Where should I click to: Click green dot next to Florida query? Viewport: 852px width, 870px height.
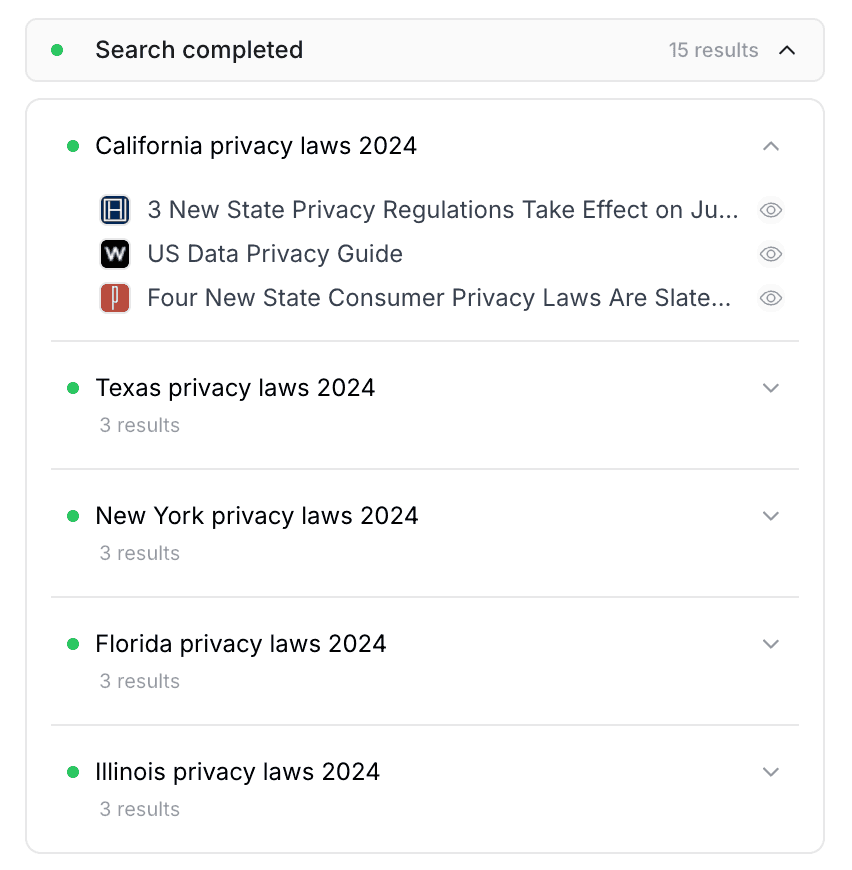[x=73, y=644]
